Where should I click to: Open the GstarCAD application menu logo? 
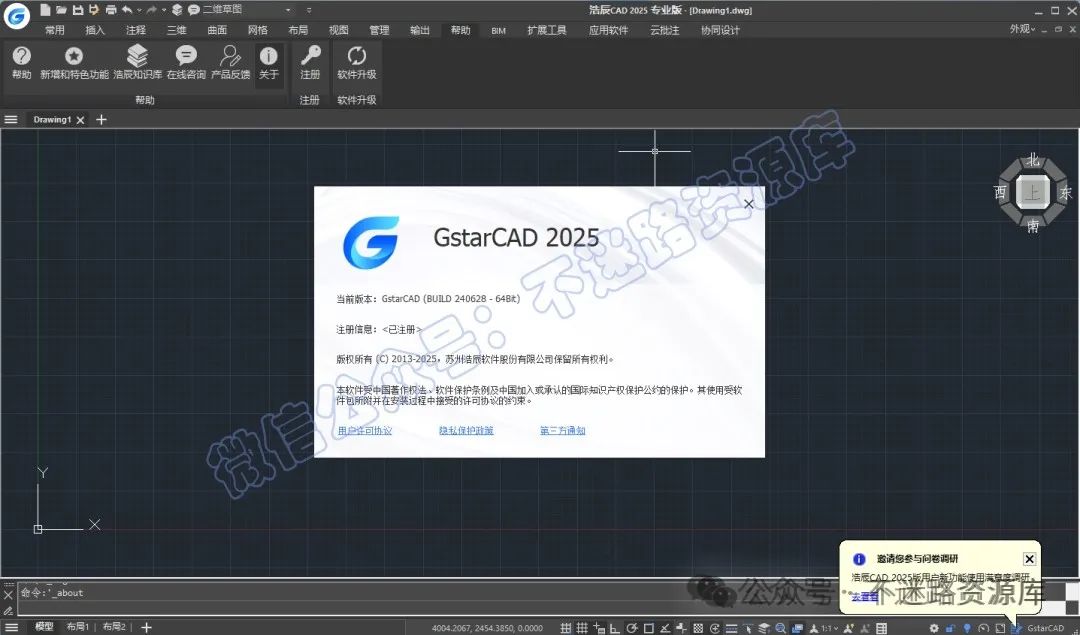coord(17,15)
